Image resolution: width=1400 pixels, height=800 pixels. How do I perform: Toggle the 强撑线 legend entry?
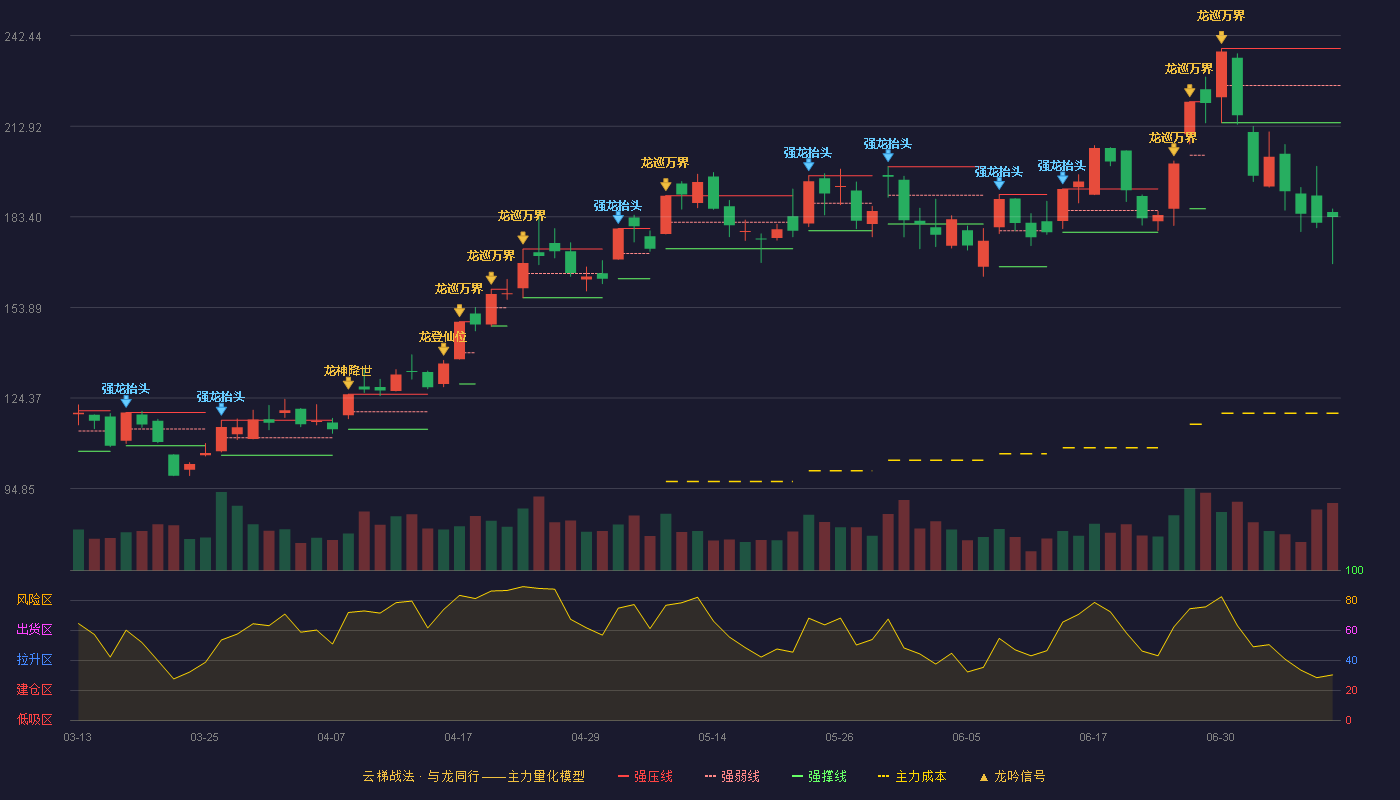coord(819,776)
